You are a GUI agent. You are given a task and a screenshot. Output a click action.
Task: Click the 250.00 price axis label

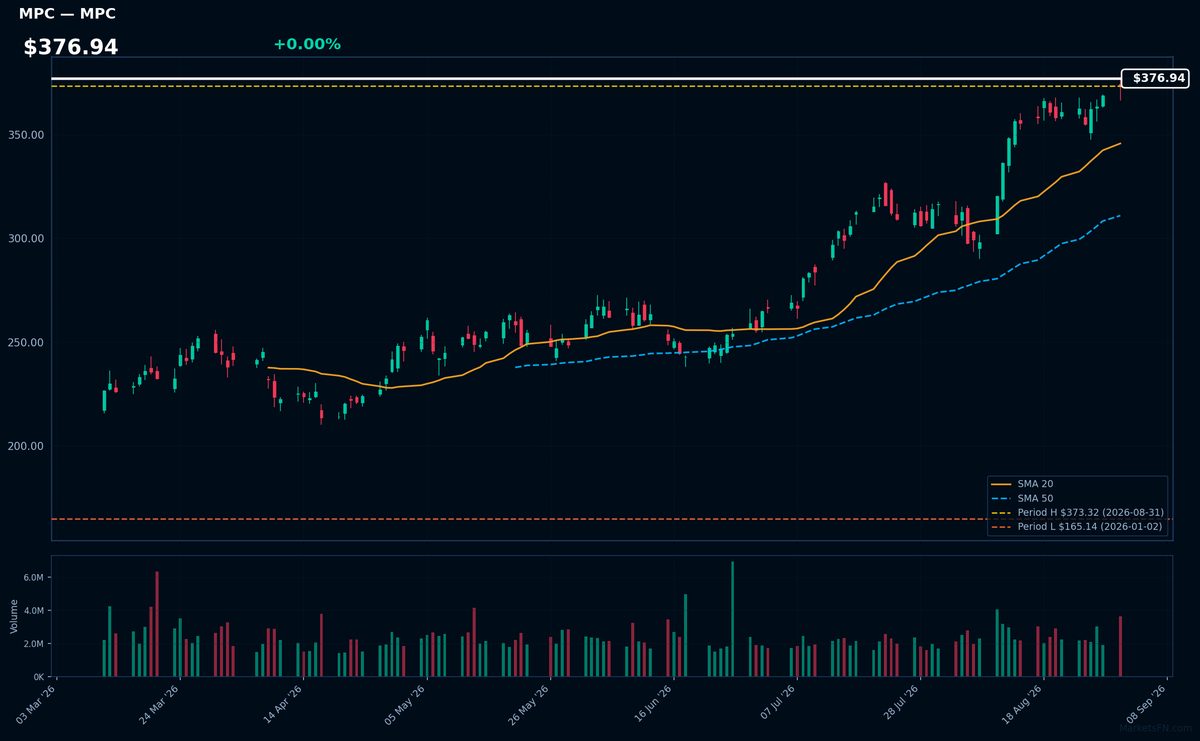tap(27, 343)
